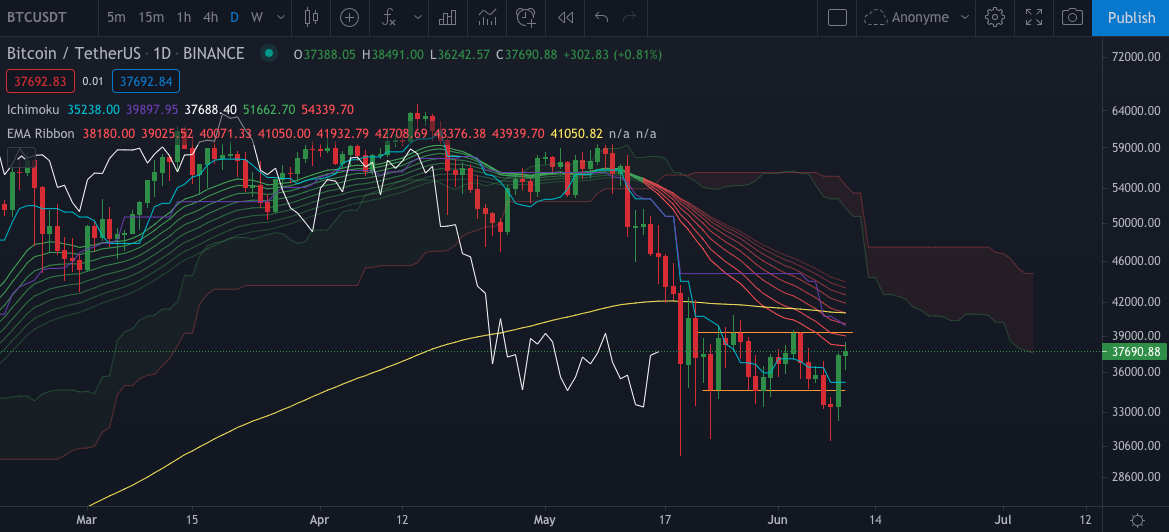Switch to the 4h timeframe
The width and height of the screenshot is (1169, 532).
211,17
